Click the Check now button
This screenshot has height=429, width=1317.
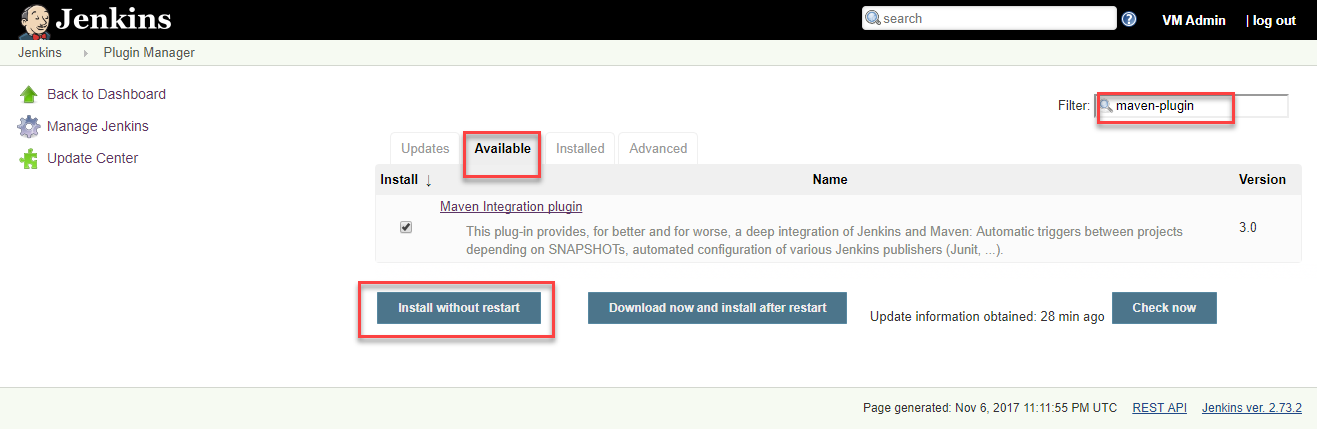(x=1164, y=308)
